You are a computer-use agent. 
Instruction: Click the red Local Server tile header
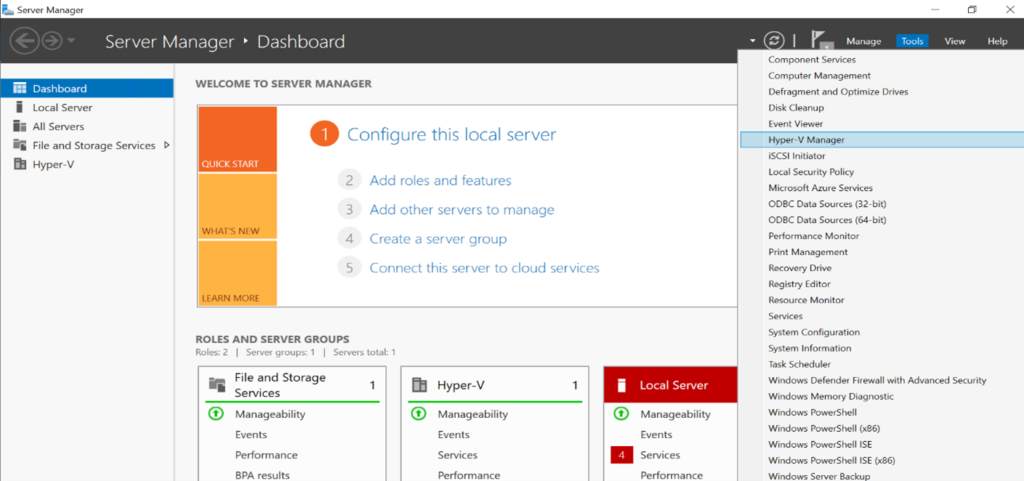(x=671, y=385)
